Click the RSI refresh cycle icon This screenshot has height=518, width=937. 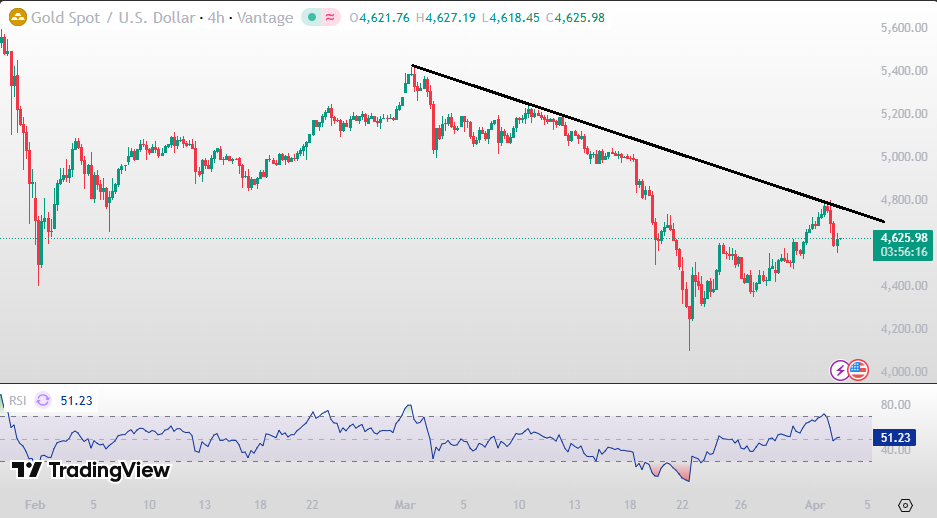pos(43,400)
